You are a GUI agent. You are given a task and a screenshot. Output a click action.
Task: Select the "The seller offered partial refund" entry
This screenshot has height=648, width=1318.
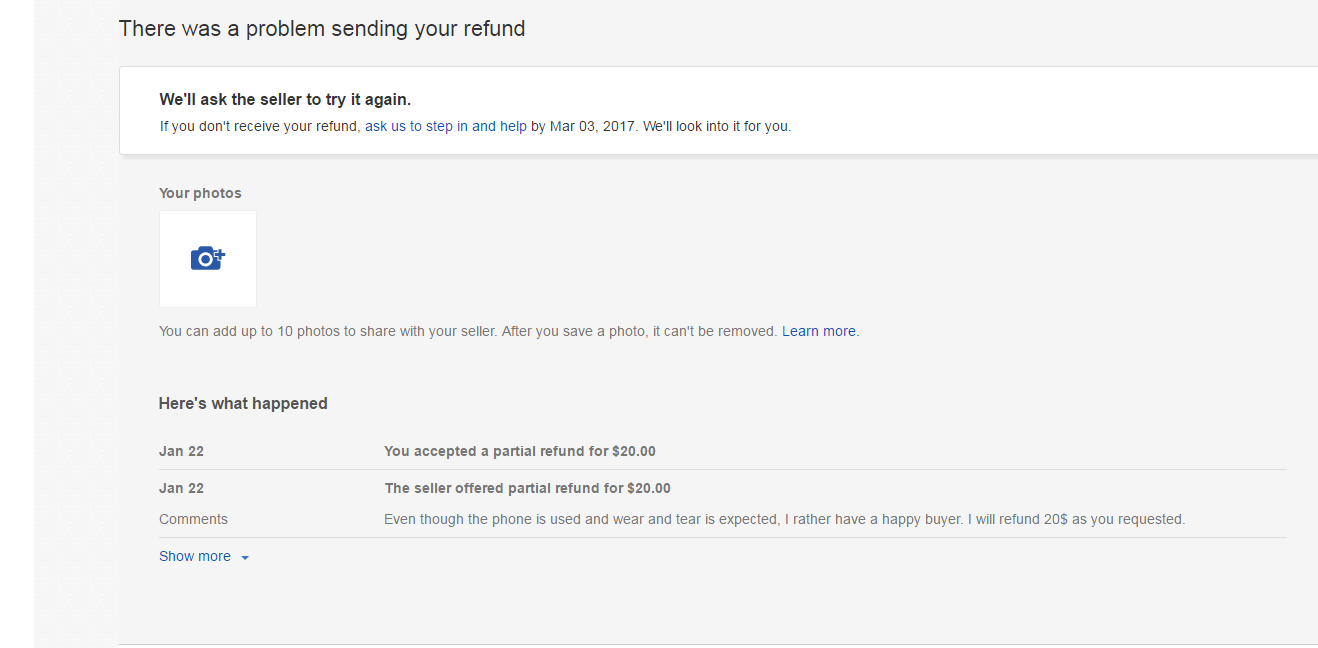pos(527,488)
